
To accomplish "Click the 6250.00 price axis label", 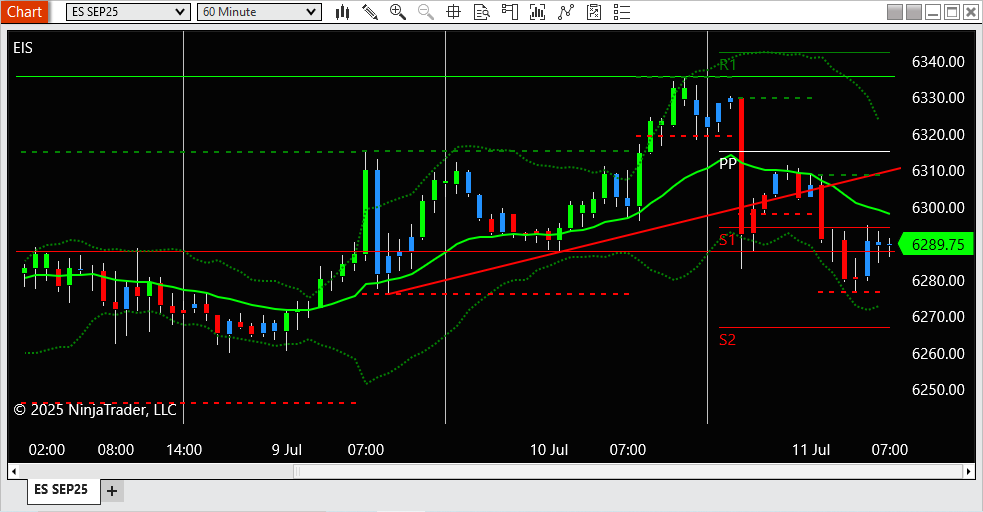I will click(x=938, y=390).
